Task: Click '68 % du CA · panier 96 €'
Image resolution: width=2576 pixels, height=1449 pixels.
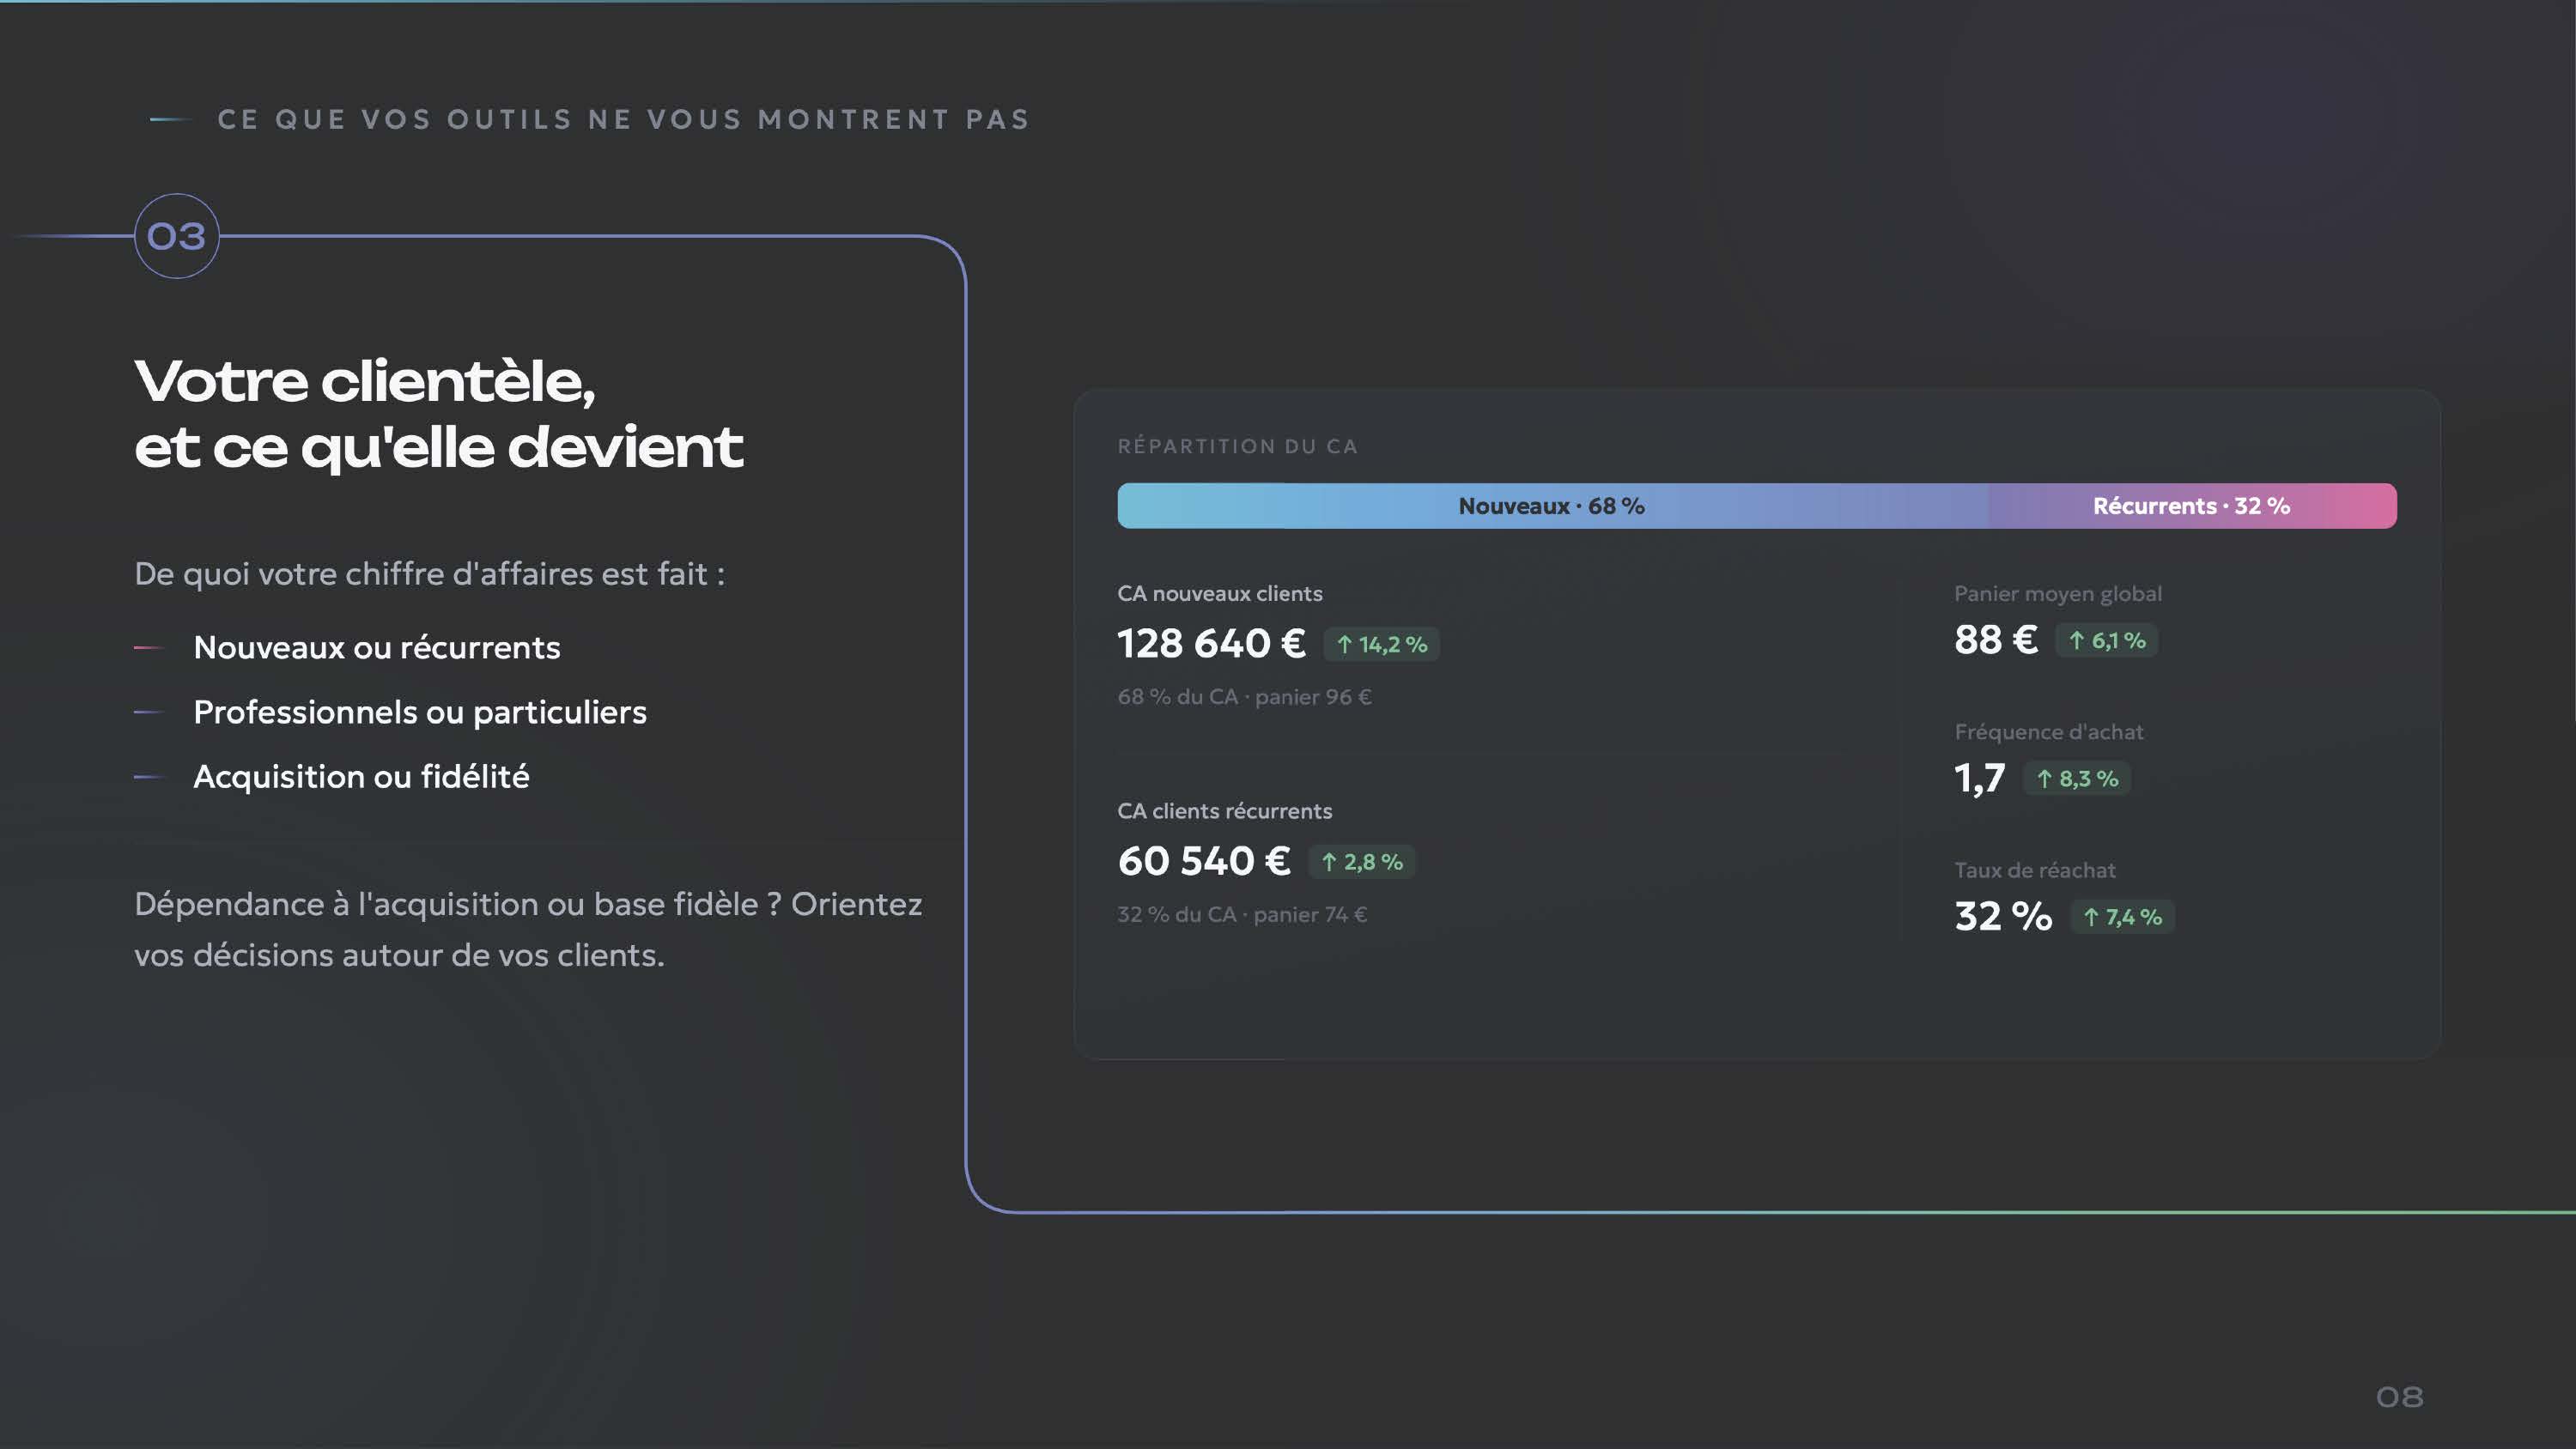Action: point(1244,697)
